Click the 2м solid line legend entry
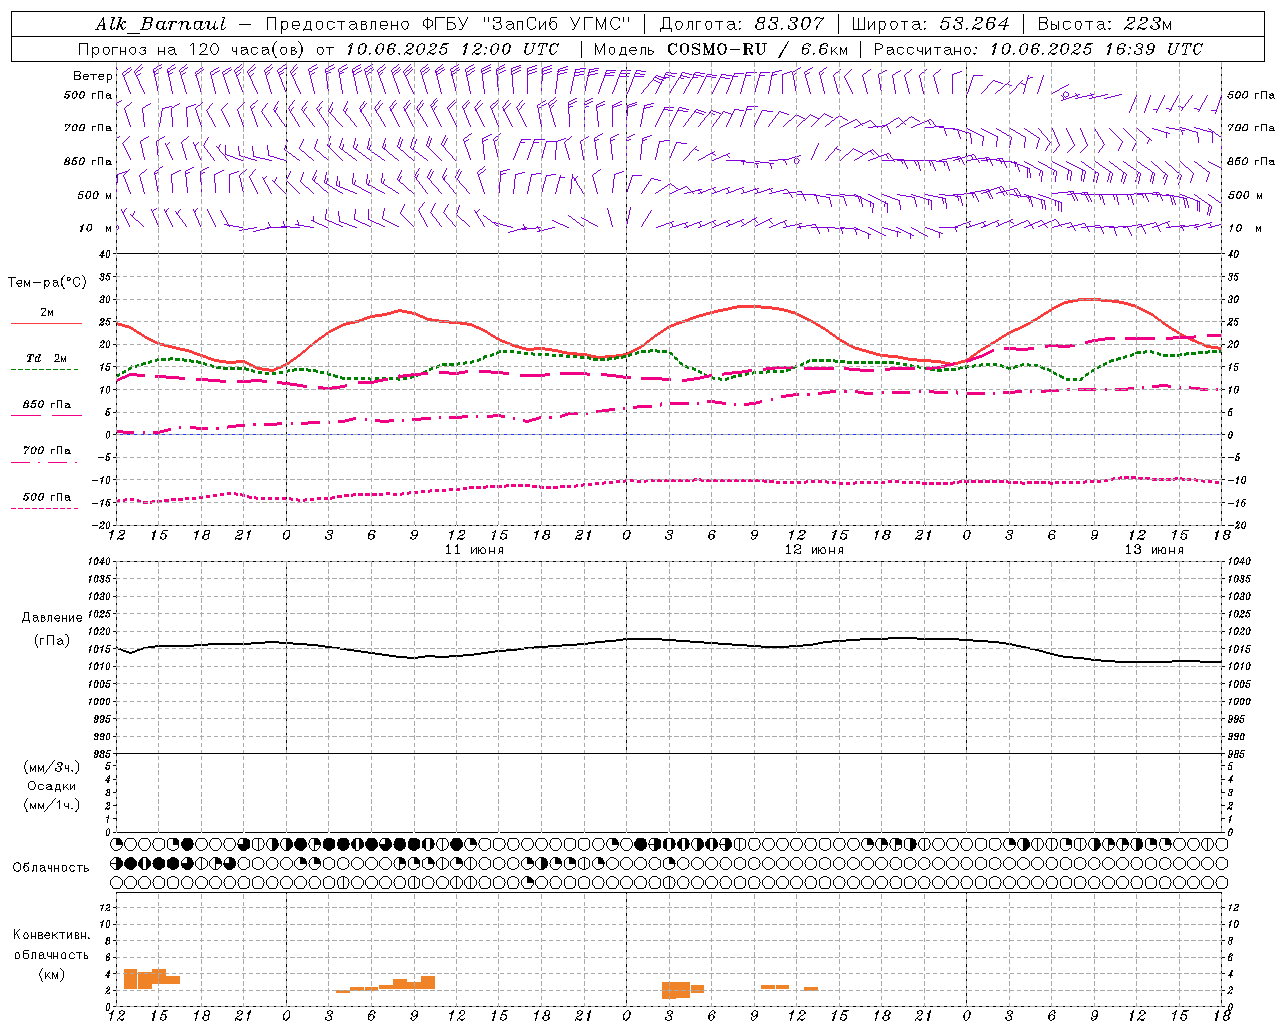1280x1024 pixels. (x=46, y=317)
